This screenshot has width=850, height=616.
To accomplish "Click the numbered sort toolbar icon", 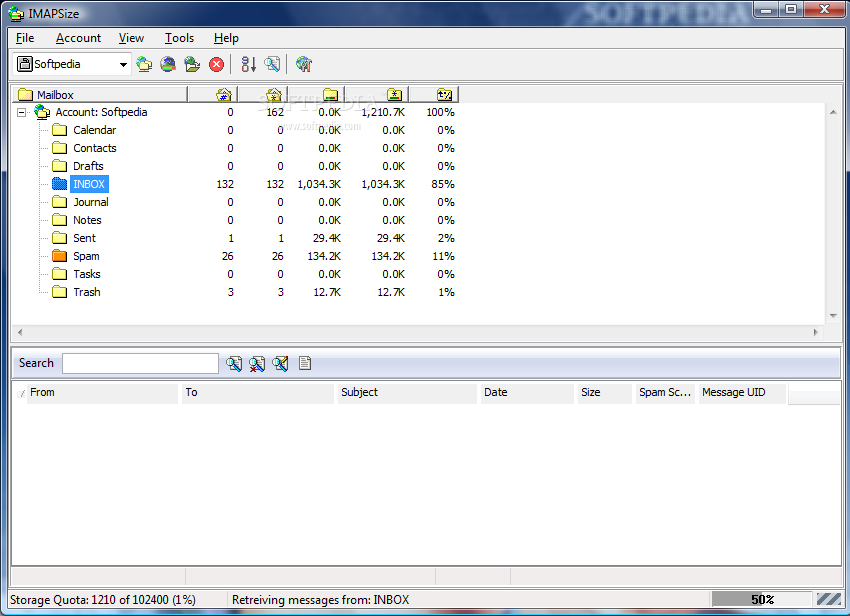I will tap(248, 65).
